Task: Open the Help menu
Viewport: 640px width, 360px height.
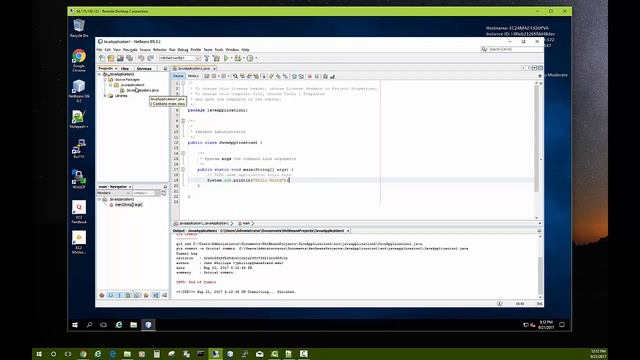Action: tap(245, 50)
